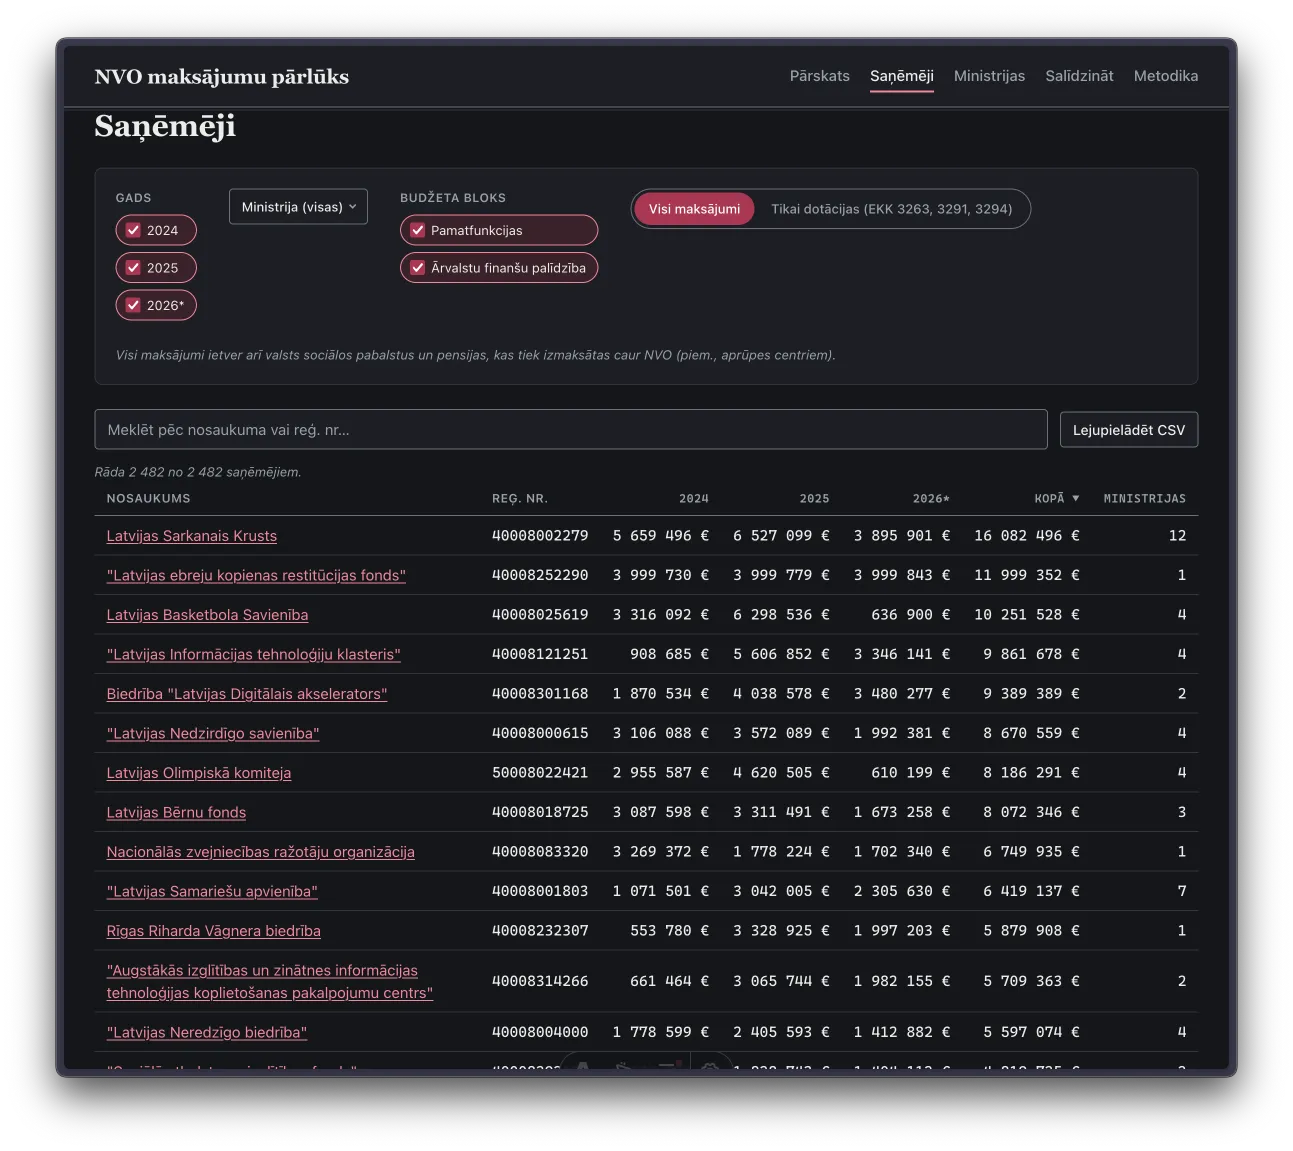Sort by the 2024 column header in the table

(x=694, y=498)
